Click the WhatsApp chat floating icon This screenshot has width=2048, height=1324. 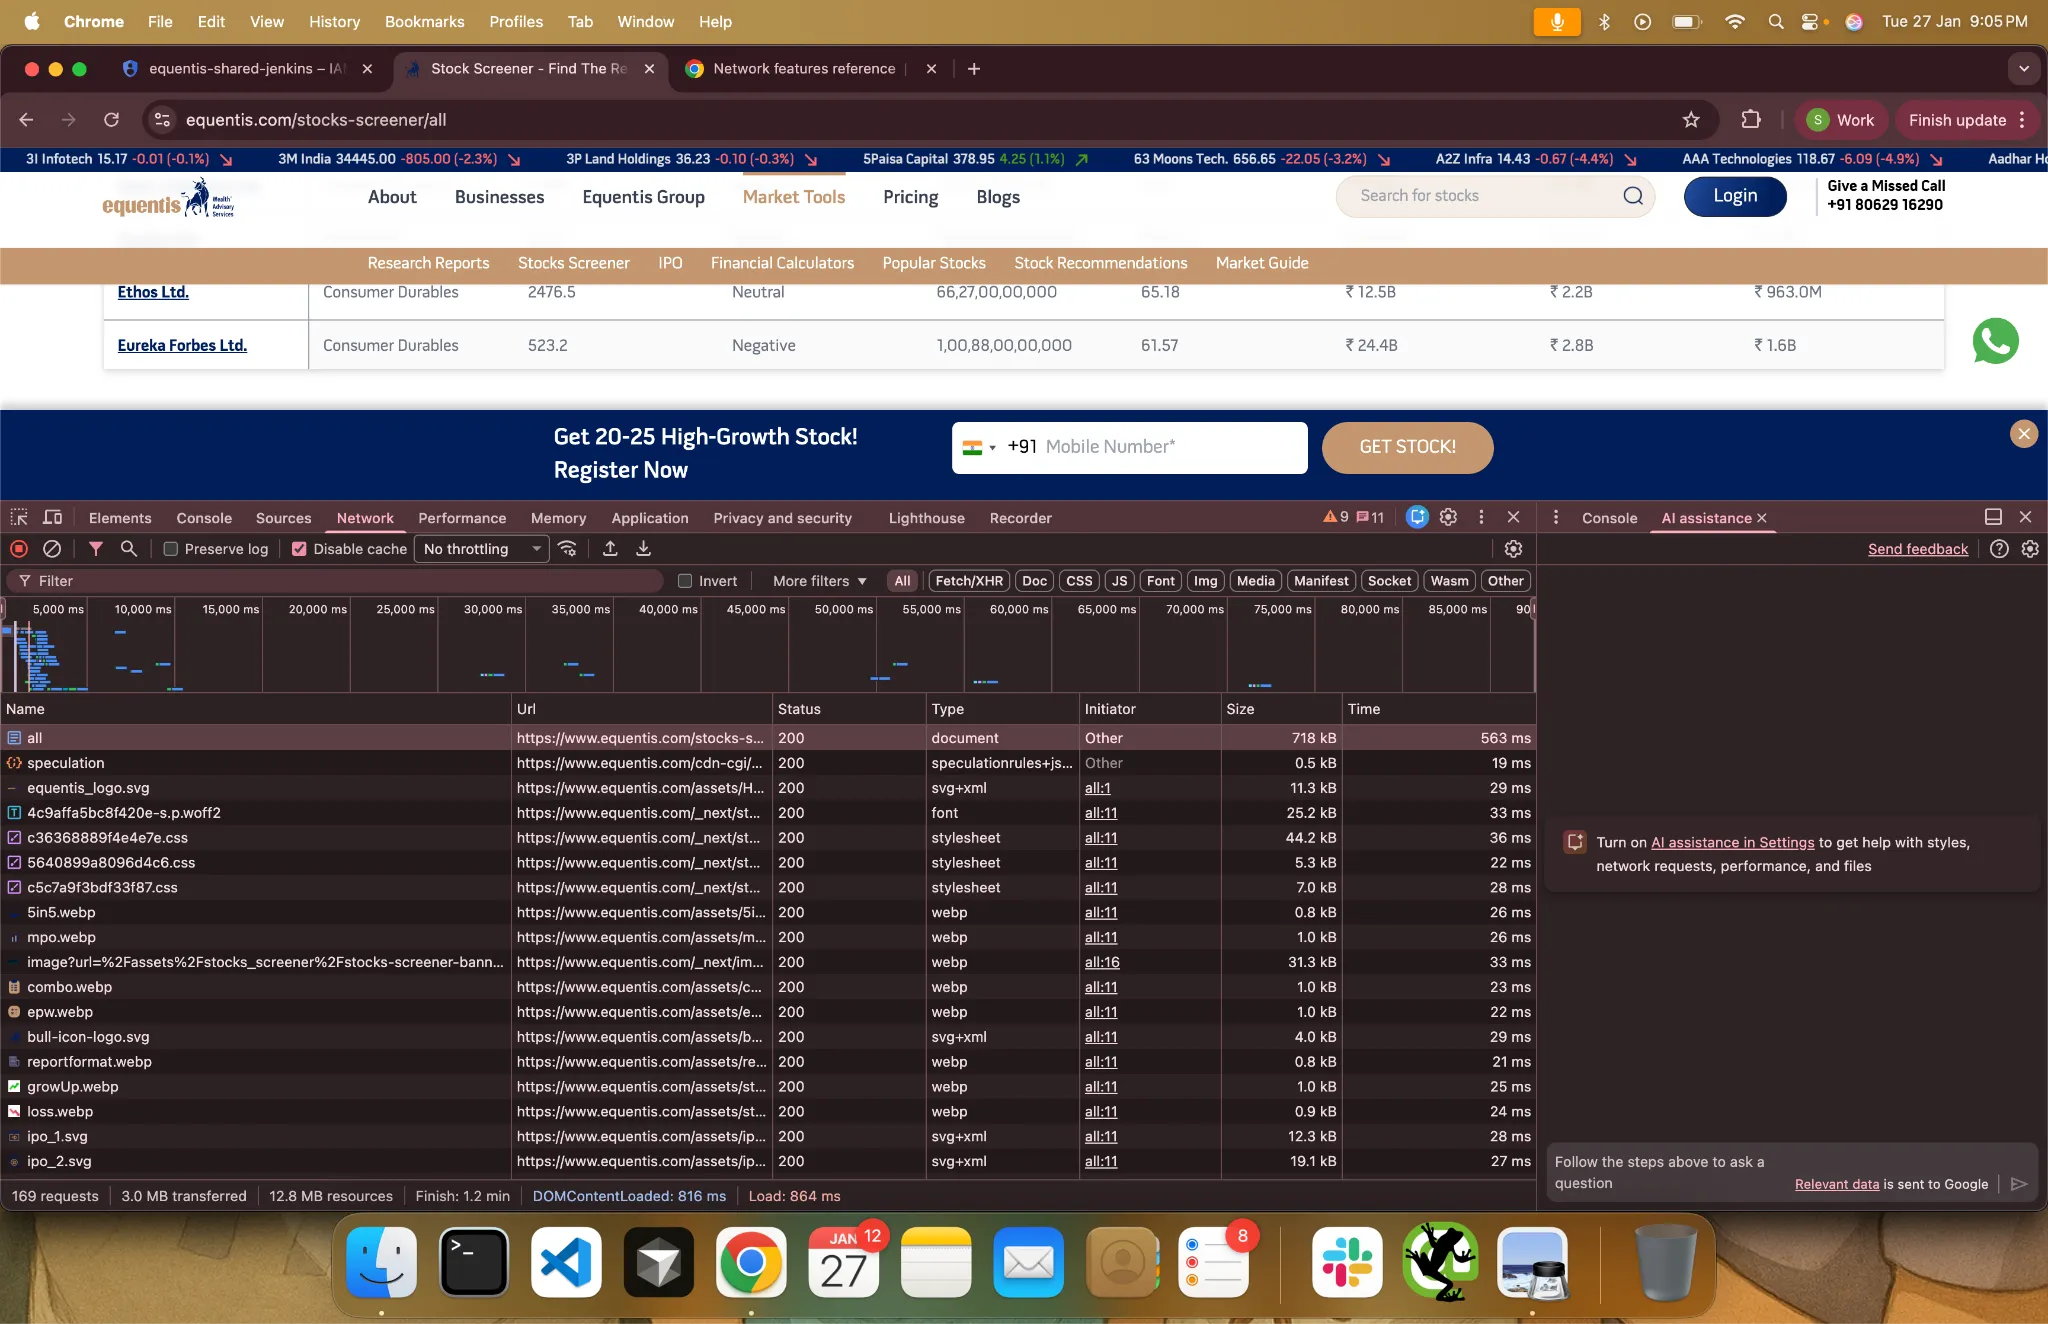coord(1995,341)
